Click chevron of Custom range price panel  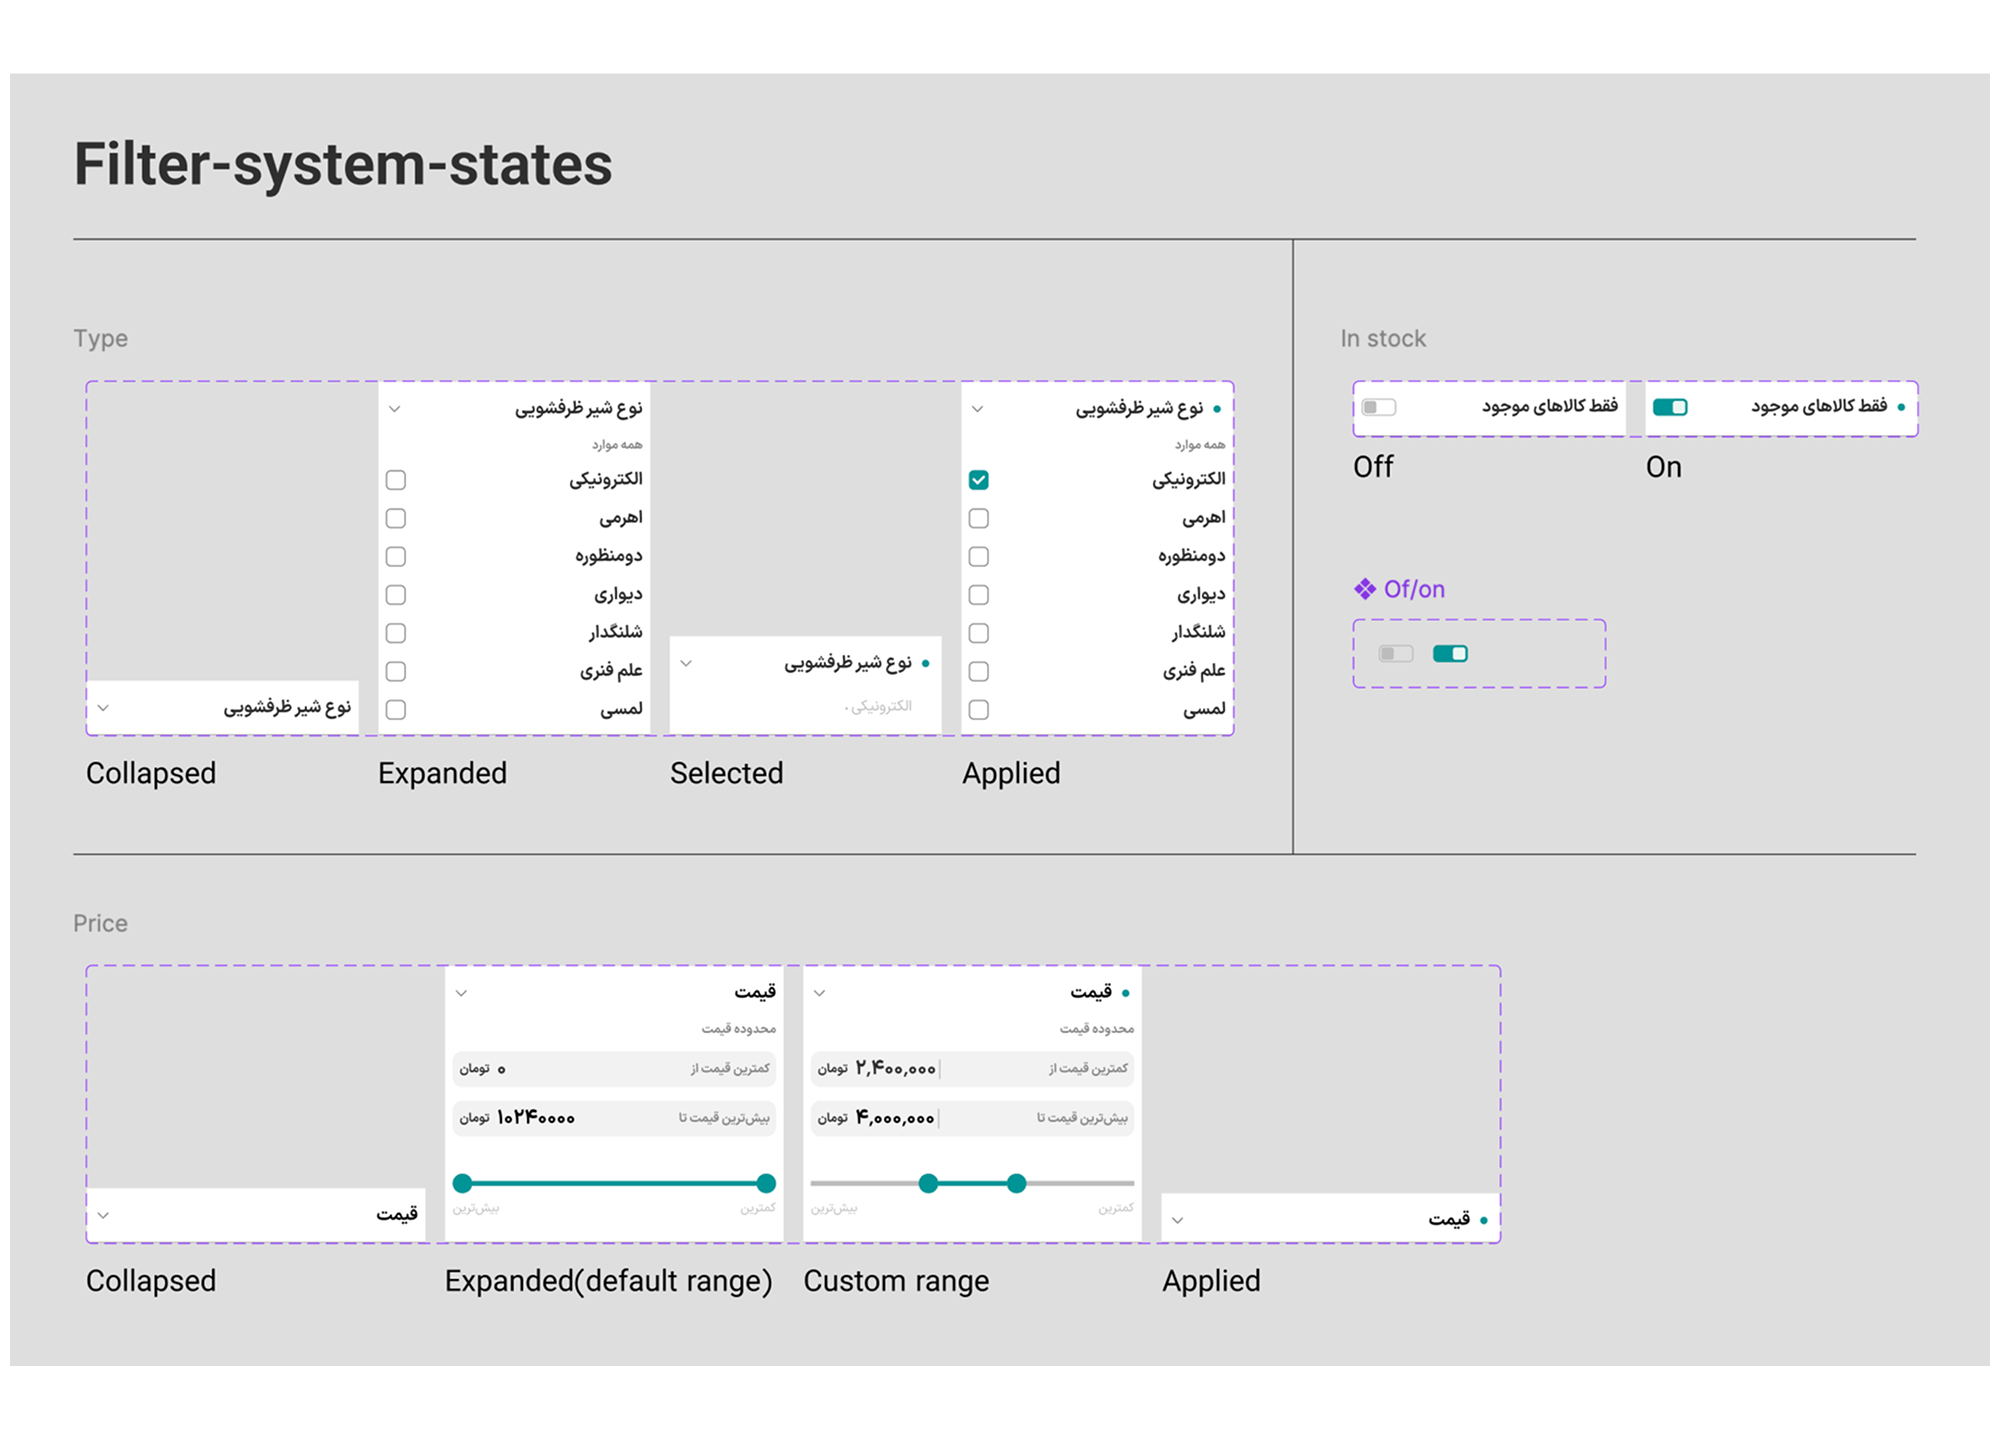pyautogui.click(x=820, y=993)
